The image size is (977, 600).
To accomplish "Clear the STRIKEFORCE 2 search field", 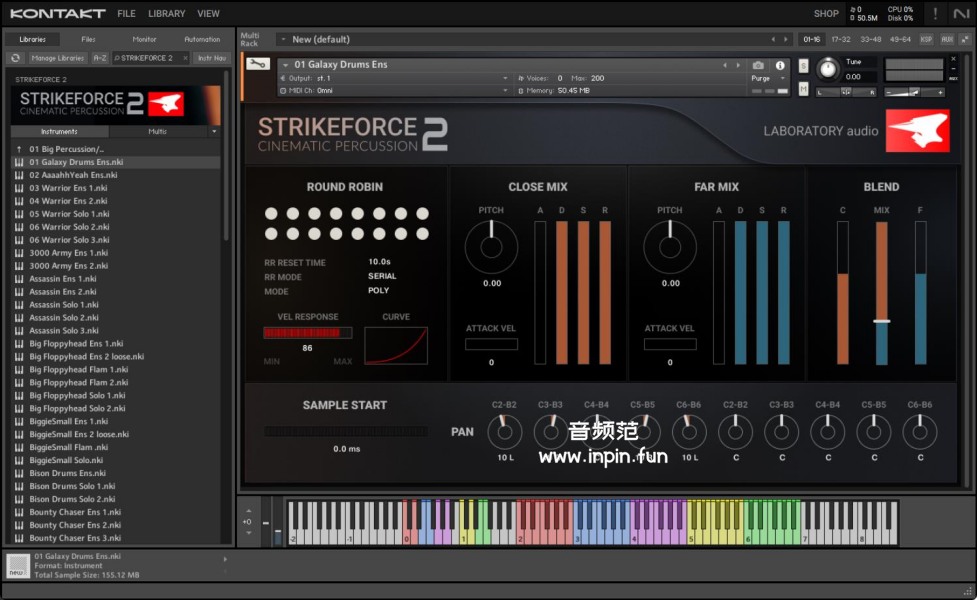I will [x=183, y=58].
